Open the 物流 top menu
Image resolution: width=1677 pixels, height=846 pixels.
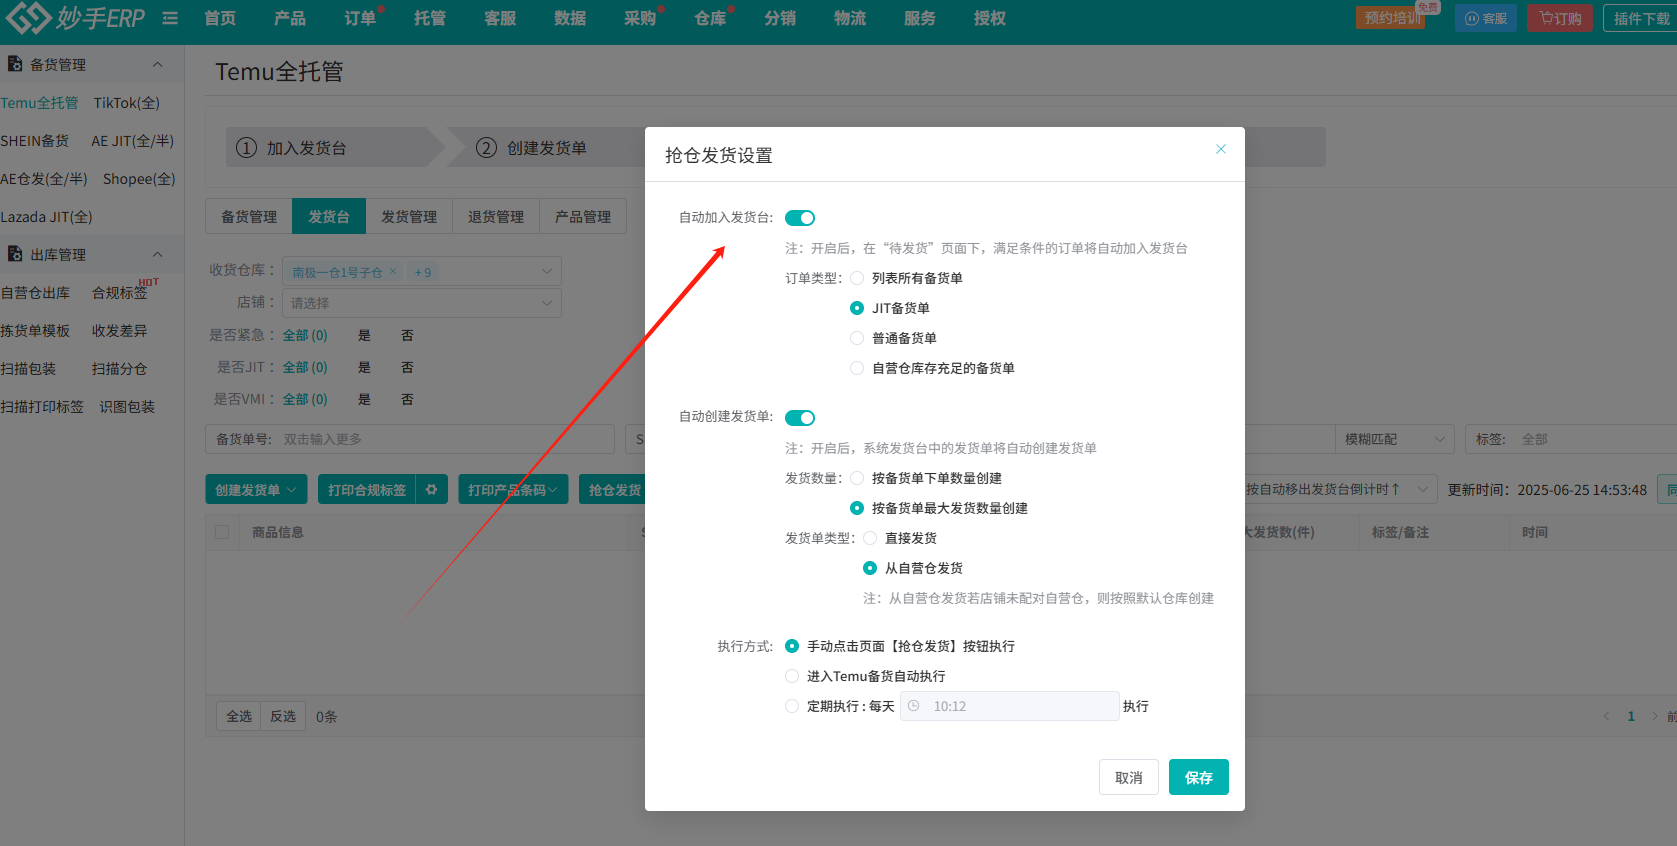[x=850, y=18]
